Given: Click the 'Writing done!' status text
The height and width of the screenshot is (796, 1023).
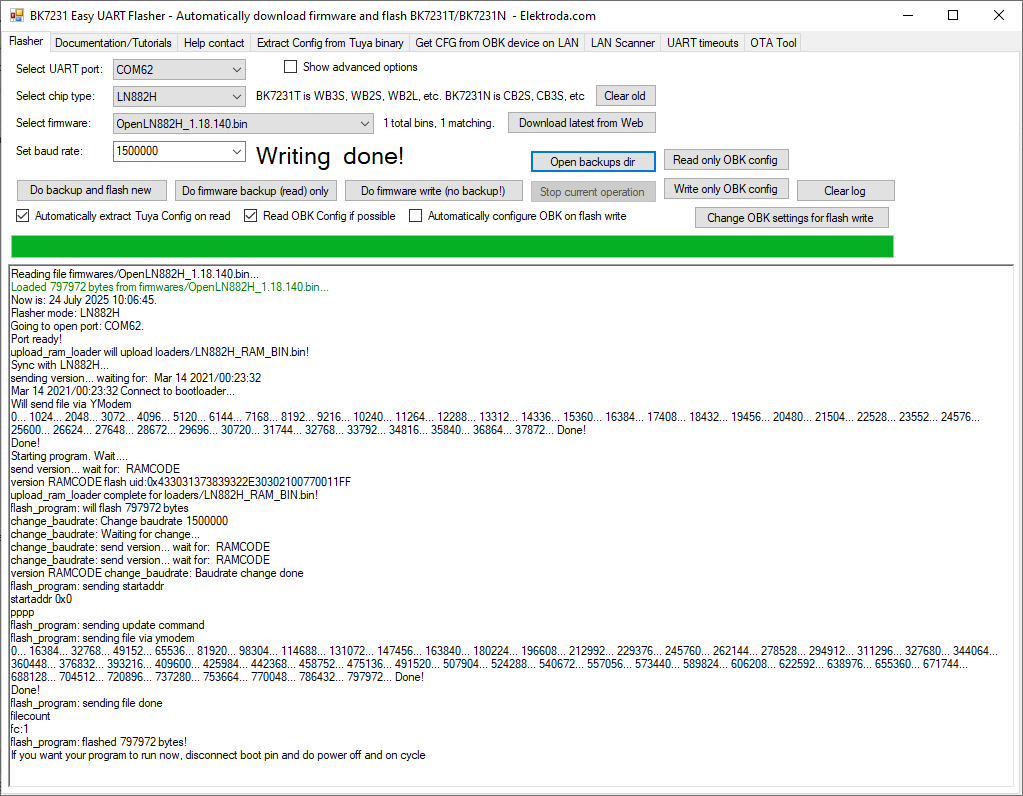Looking at the screenshot, I should point(330,156).
